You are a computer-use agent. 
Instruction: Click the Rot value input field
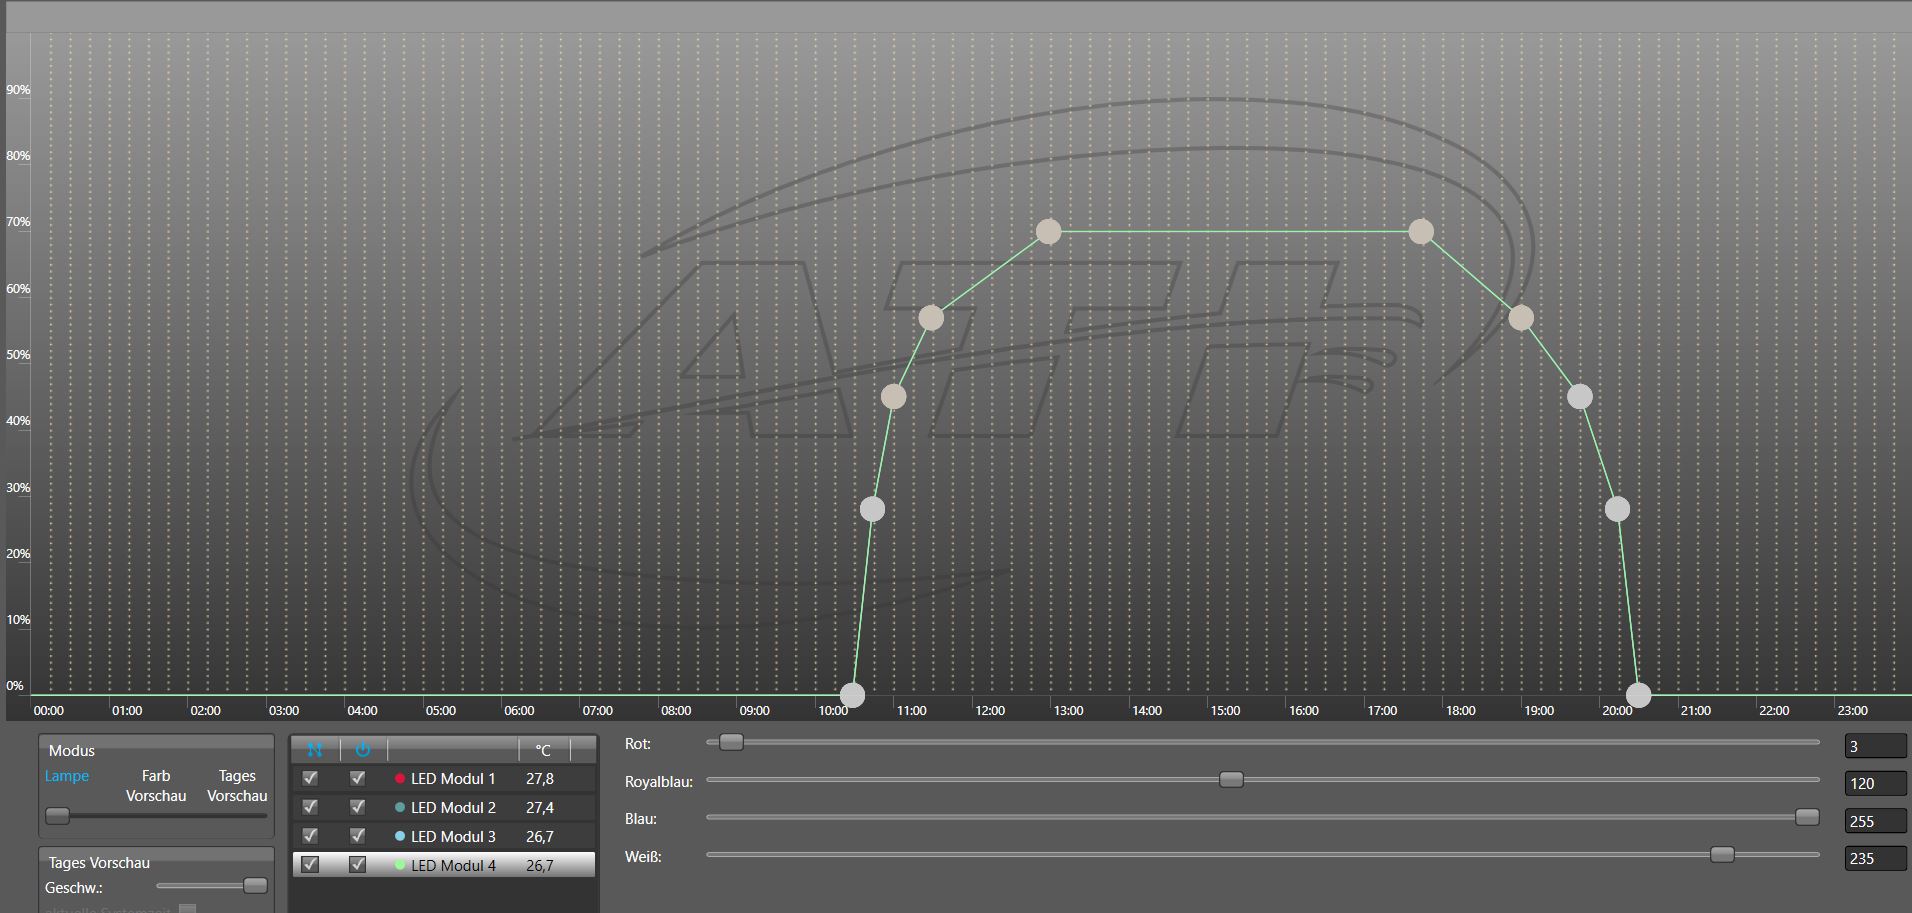1874,746
